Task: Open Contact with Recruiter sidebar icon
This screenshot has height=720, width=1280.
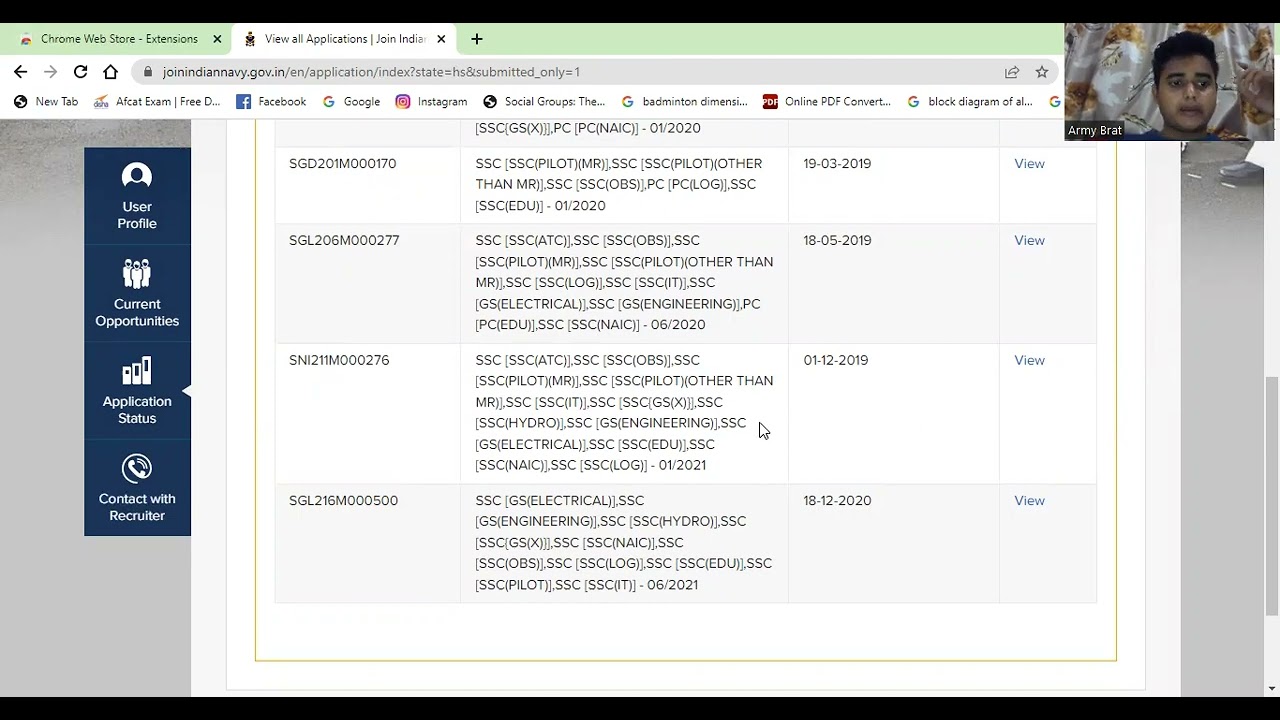Action: (137, 488)
